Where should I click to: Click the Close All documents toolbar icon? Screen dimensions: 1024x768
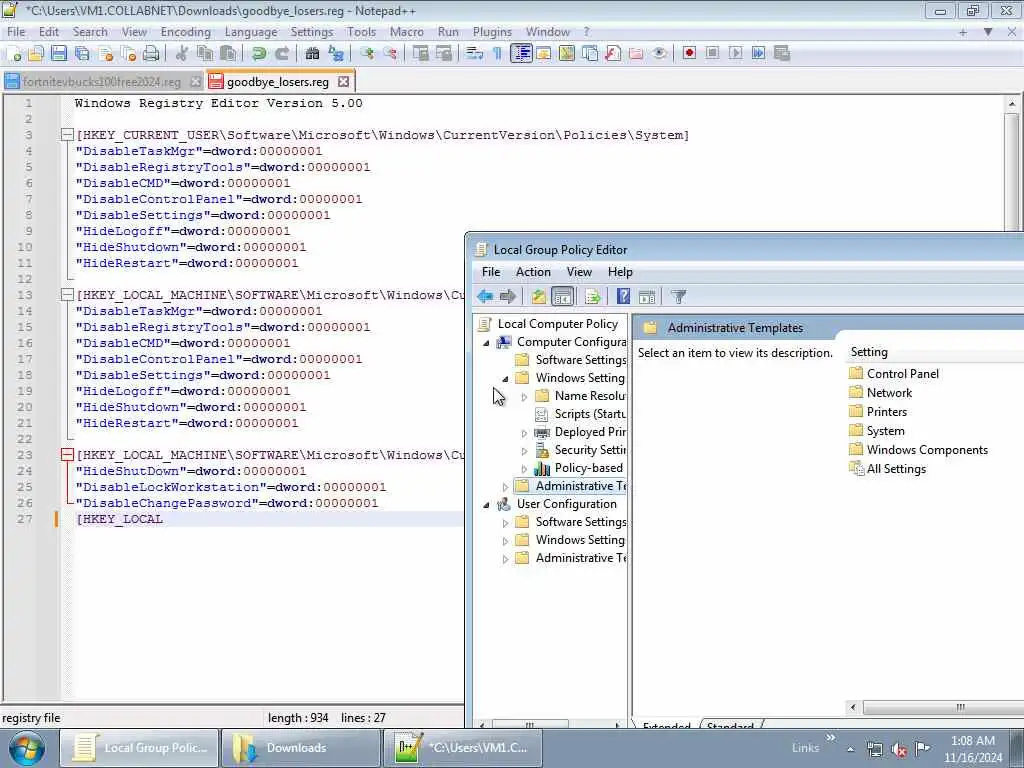click(x=129, y=54)
